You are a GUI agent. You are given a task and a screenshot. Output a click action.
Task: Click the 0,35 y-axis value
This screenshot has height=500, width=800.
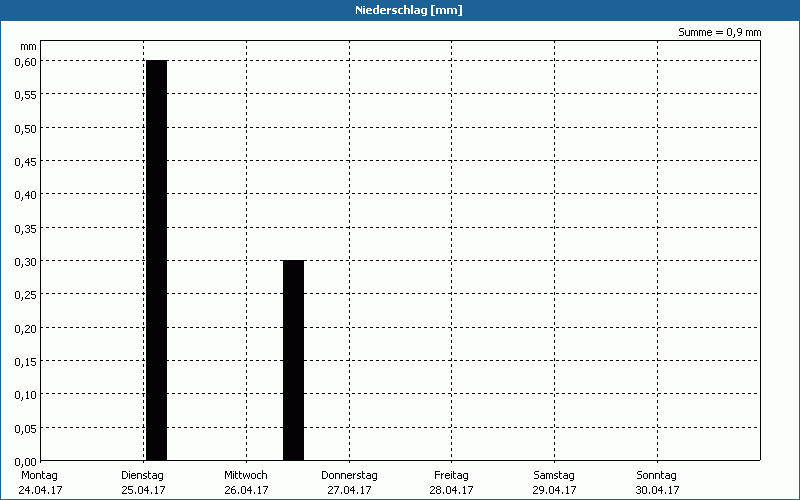[26, 229]
